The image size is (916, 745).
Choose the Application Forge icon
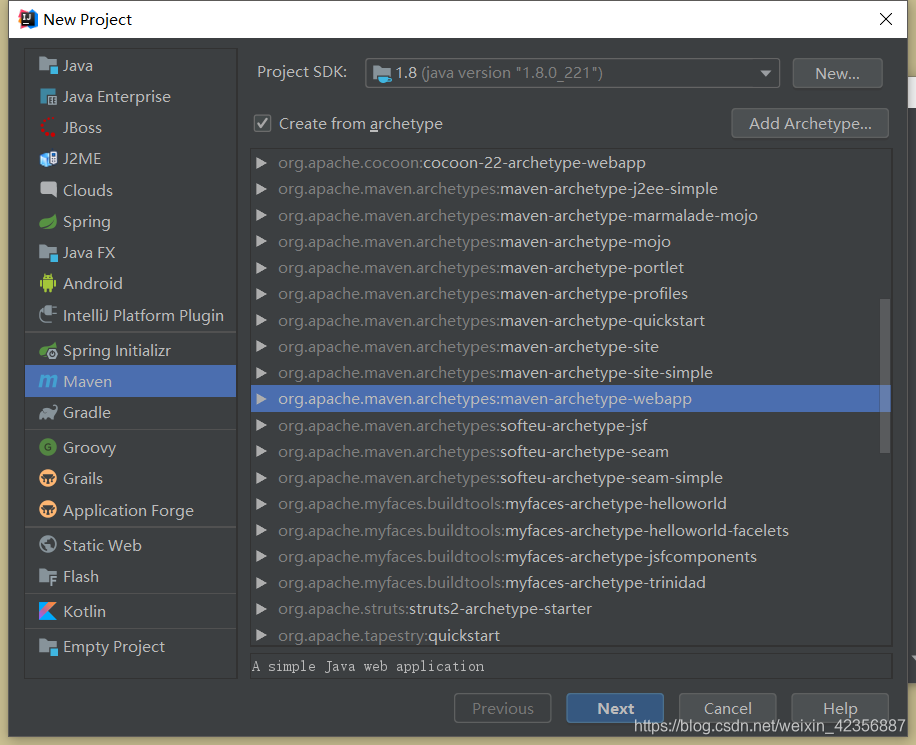(48, 510)
